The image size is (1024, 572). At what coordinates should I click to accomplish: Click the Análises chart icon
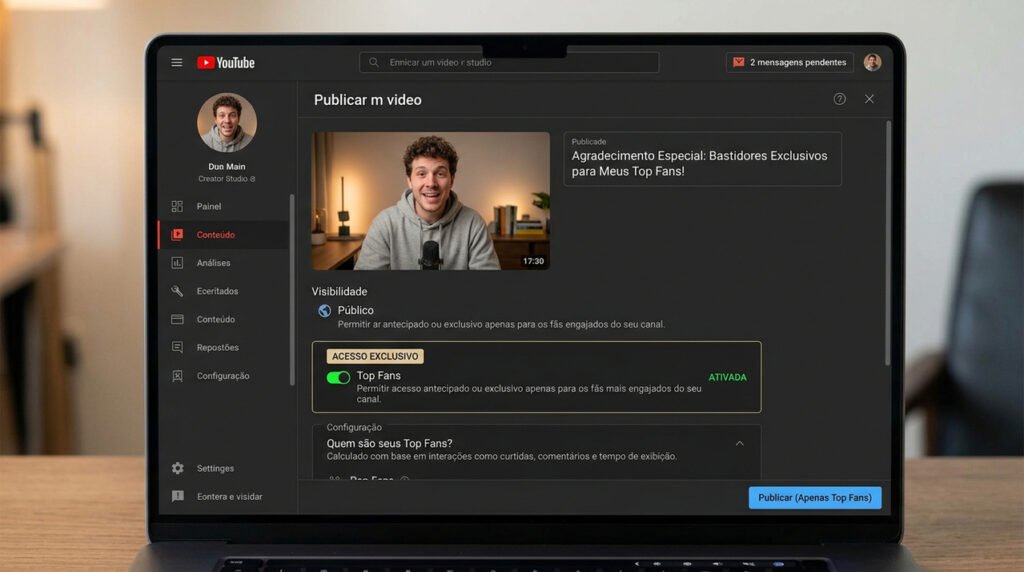tap(177, 262)
